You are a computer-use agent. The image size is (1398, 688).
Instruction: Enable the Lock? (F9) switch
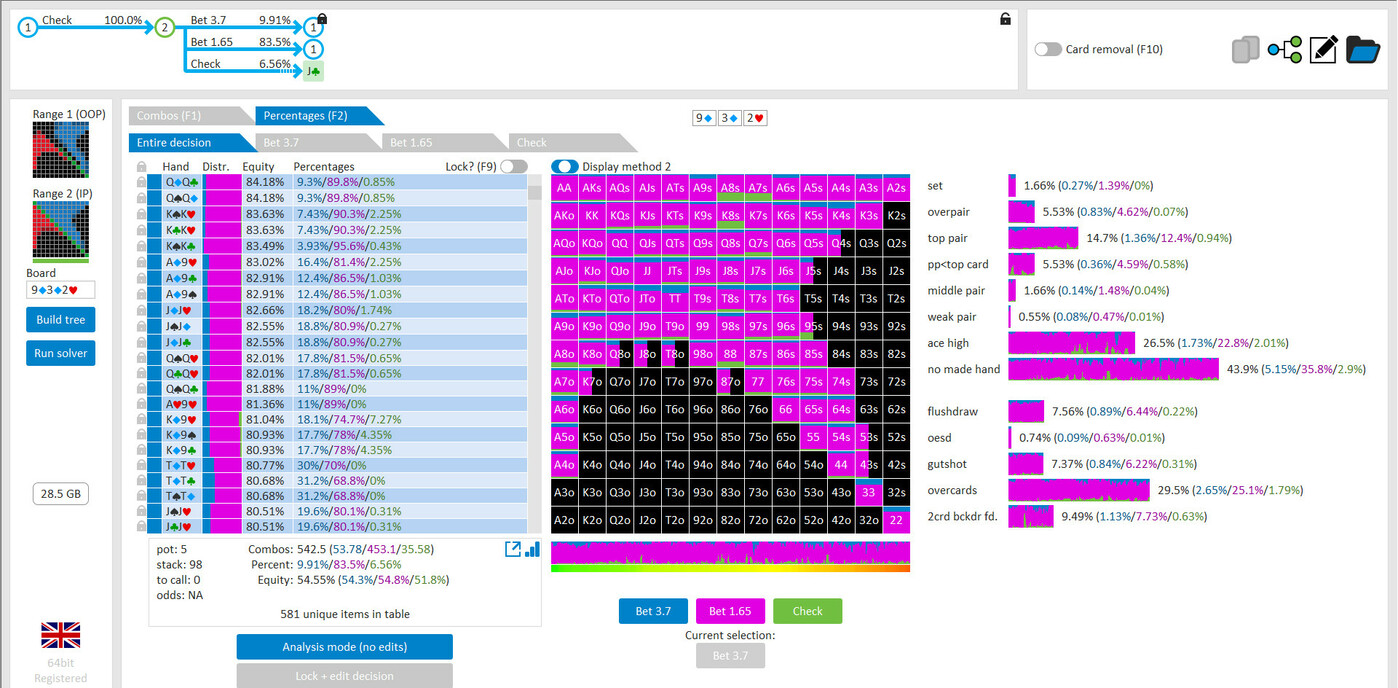click(x=513, y=167)
